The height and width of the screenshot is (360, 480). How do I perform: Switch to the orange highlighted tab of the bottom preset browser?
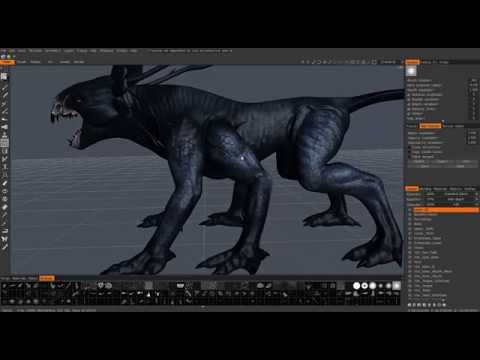click(47, 278)
